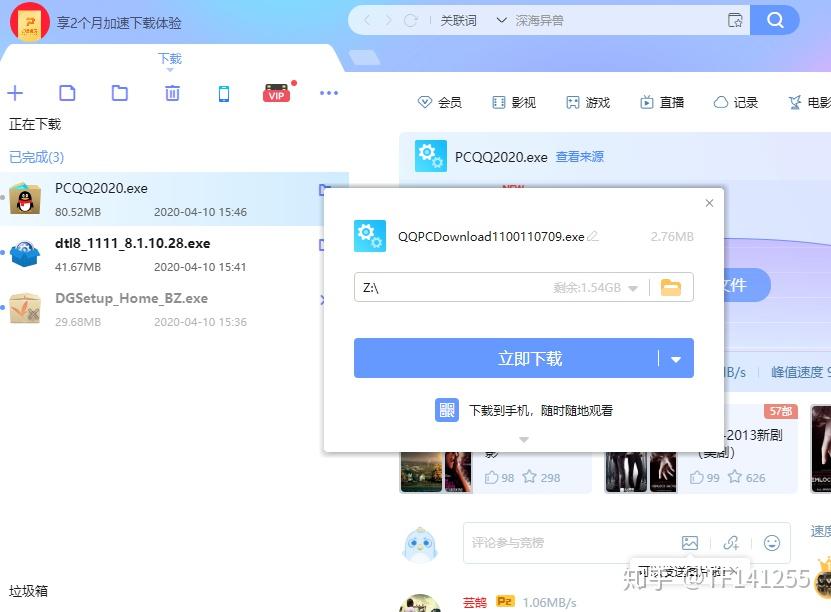Click the blank file icon in toolbar
Screen dimensions: 831x612
(67, 93)
